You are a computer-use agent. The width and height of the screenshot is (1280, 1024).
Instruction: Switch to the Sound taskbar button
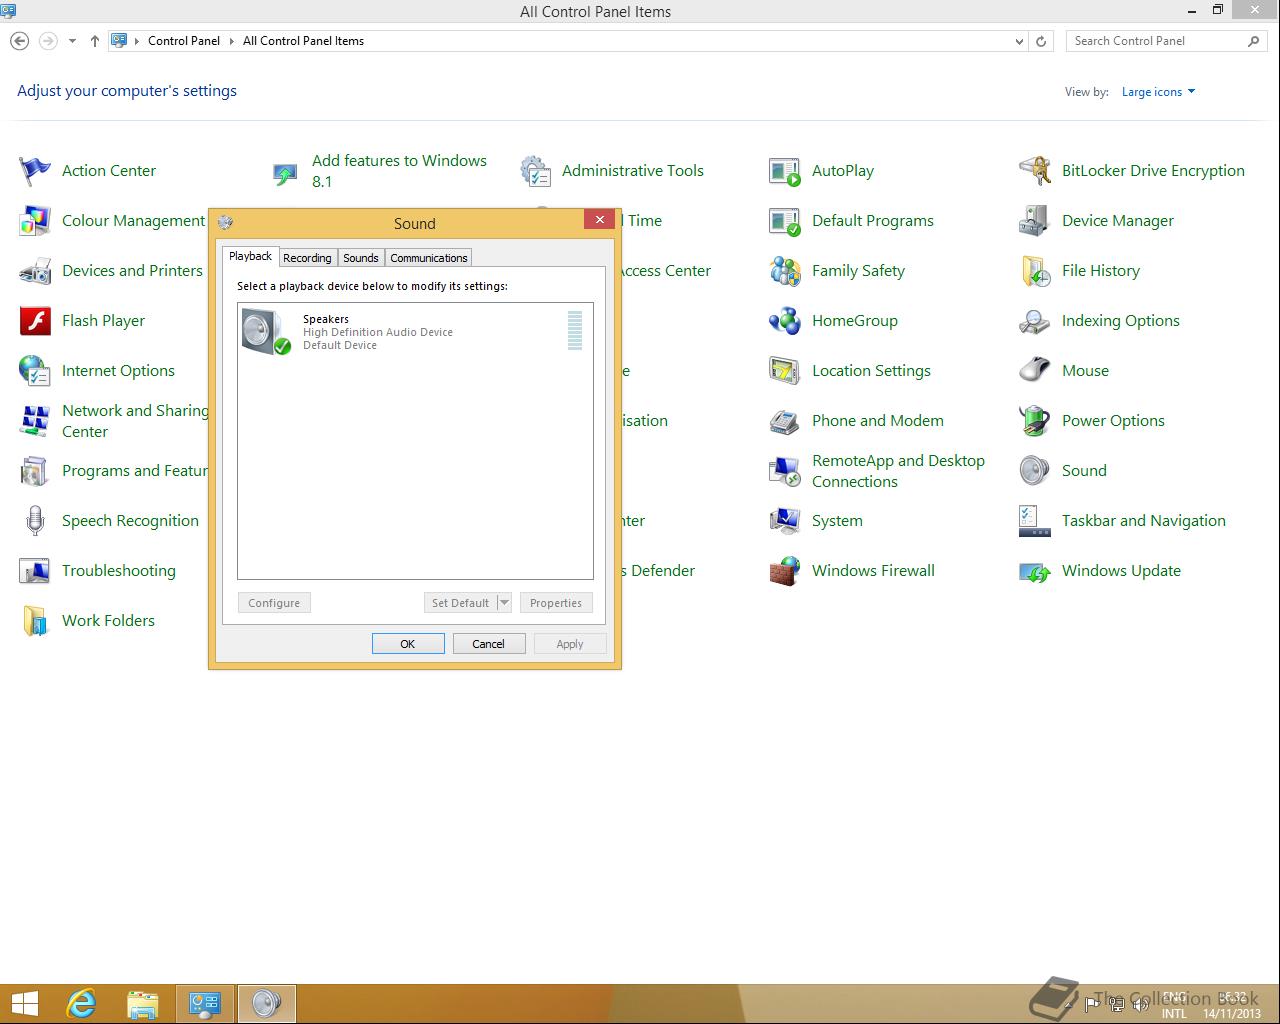click(266, 1004)
